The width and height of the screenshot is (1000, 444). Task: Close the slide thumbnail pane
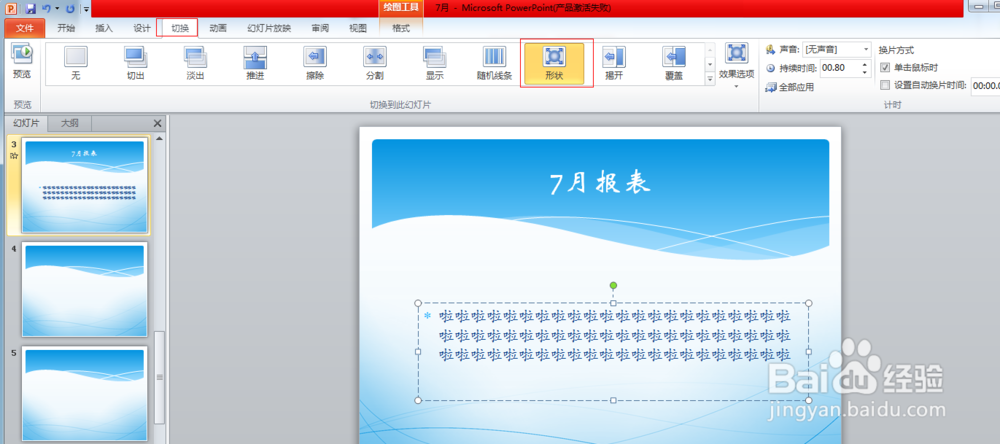click(x=158, y=124)
